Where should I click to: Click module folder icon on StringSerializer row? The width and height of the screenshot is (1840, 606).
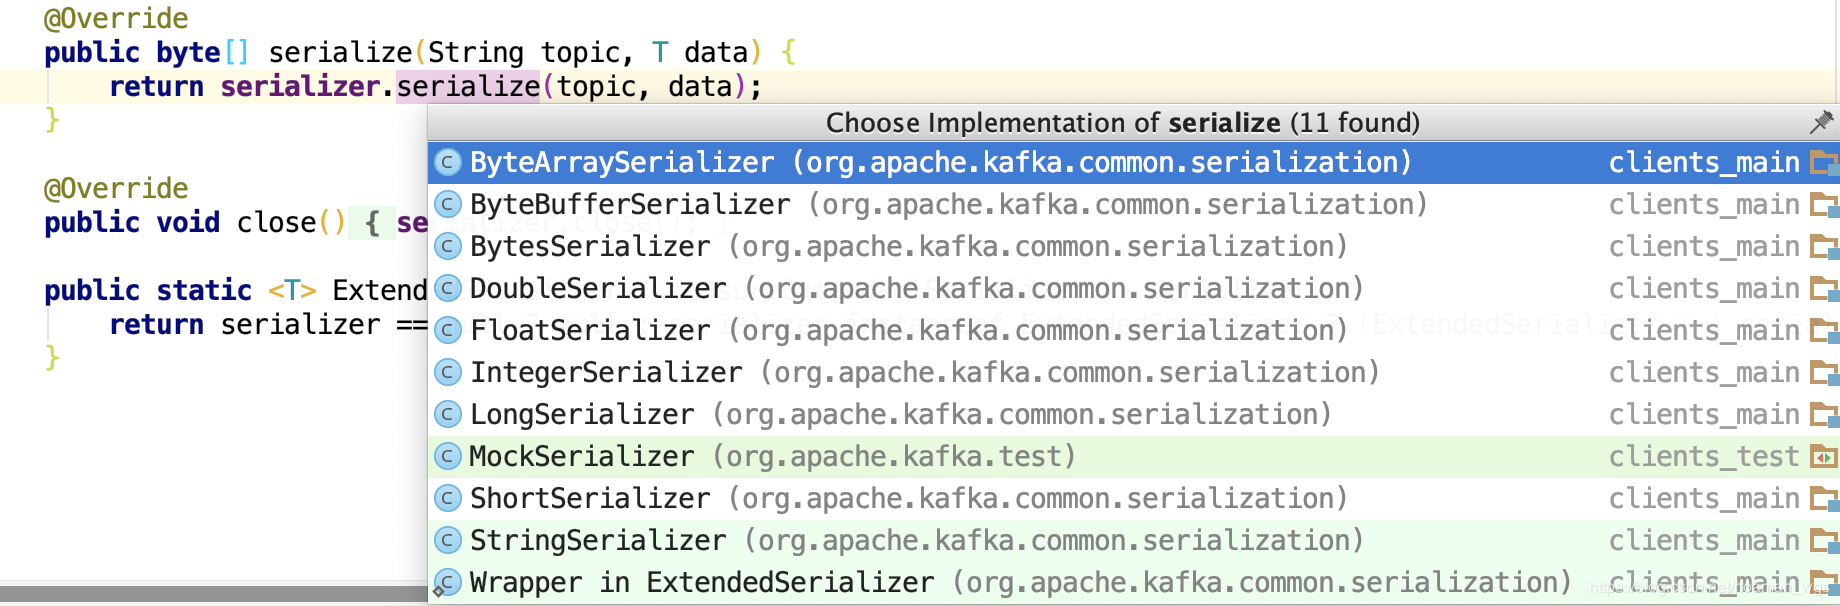(1824, 541)
